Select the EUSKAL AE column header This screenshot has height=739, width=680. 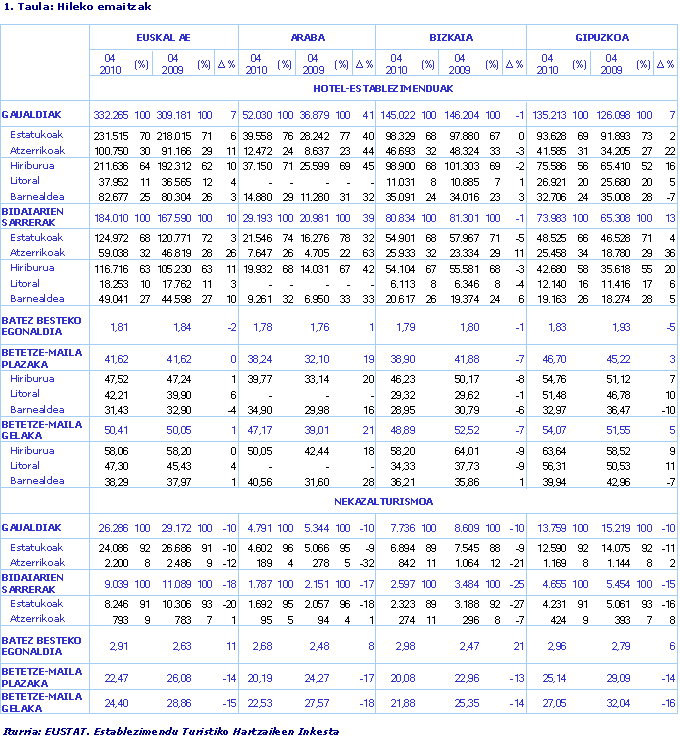[x=164, y=37]
